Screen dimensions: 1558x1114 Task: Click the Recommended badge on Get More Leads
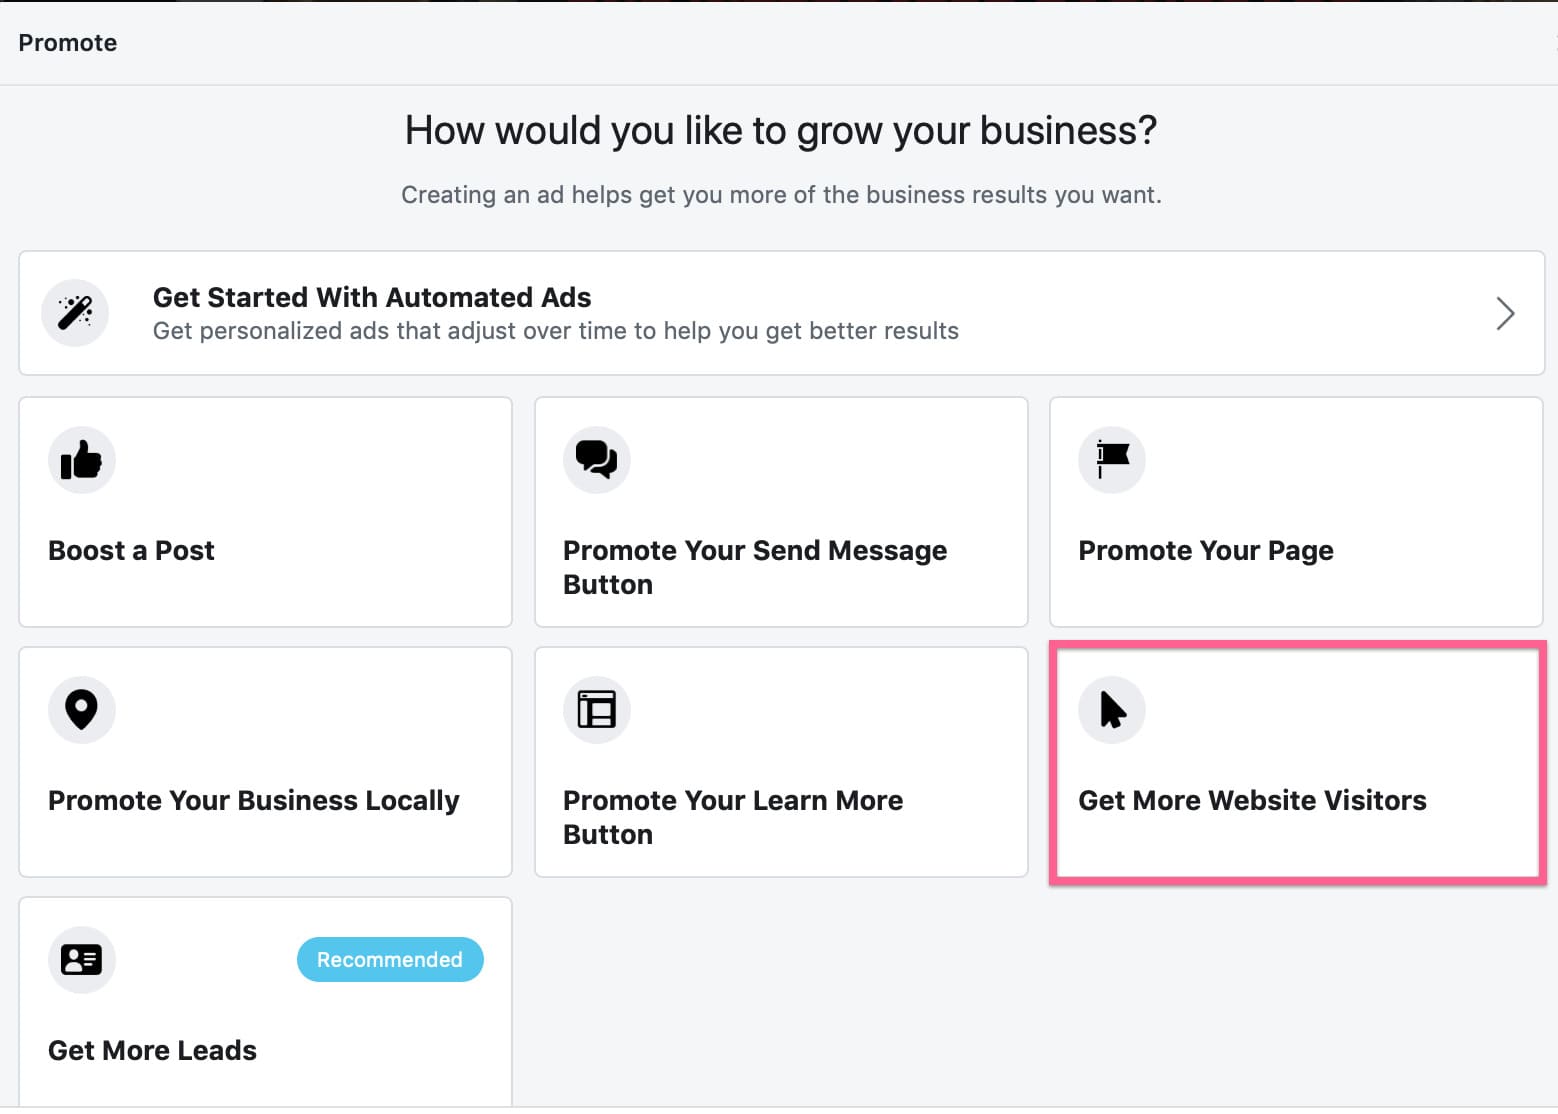[389, 959]
